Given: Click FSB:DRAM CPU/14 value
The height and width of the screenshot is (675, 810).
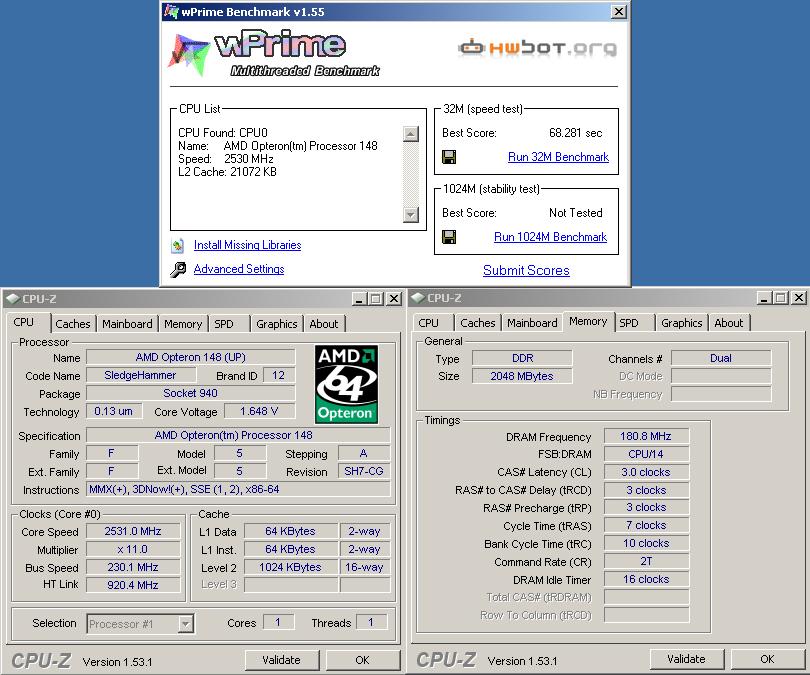Looking at the screenshot, I should [646, 454].
